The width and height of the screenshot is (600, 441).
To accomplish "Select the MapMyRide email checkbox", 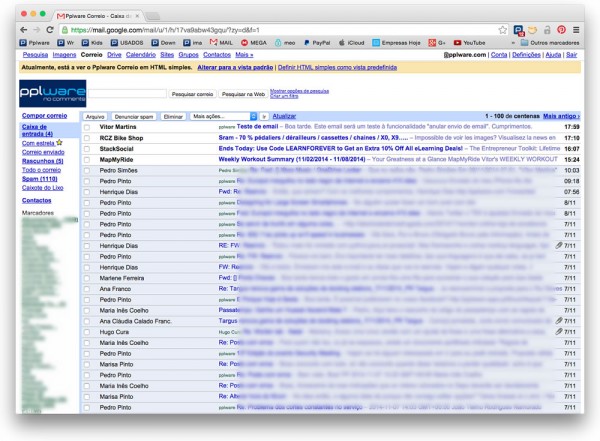I will [x=87, y=160].
